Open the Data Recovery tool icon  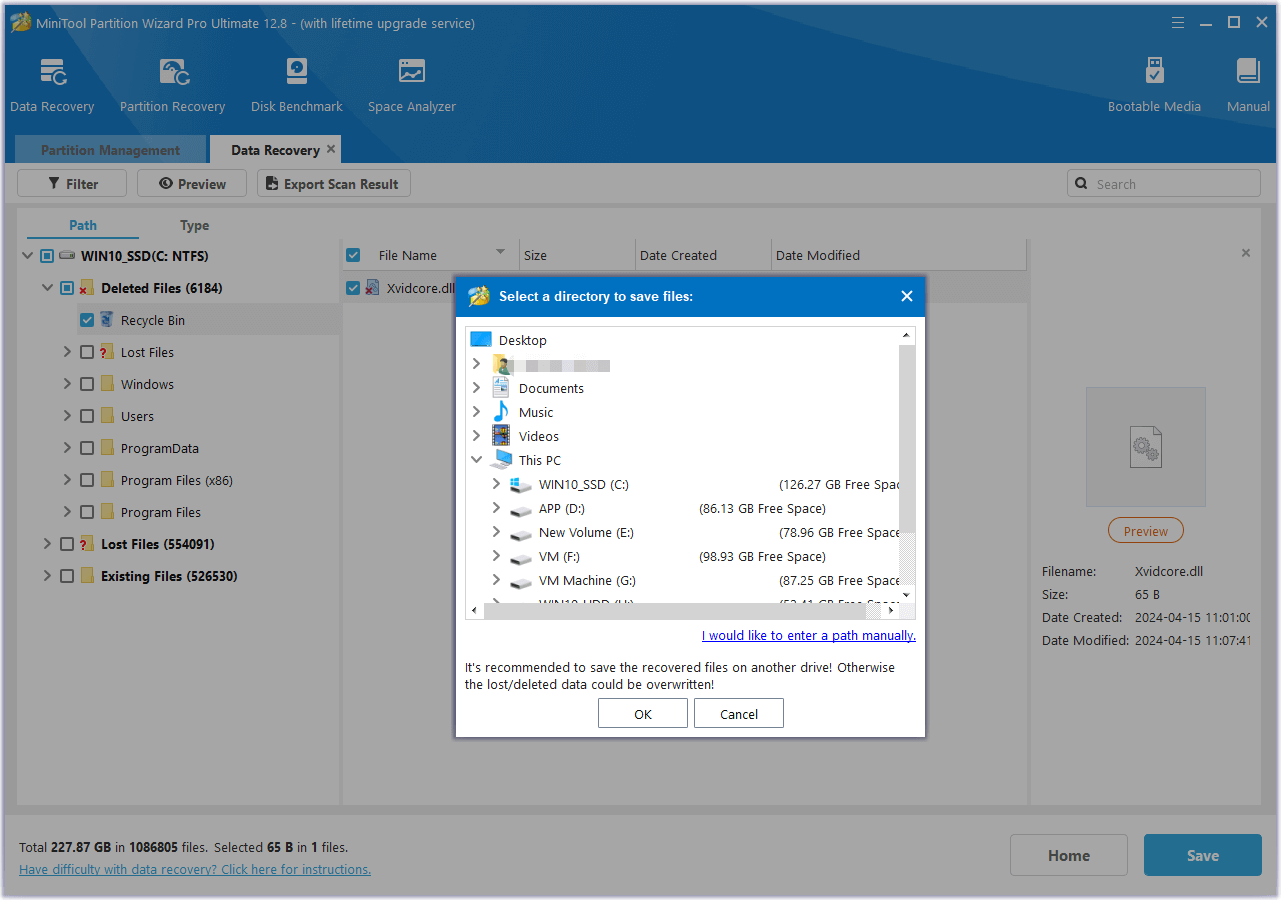point(52,73)
